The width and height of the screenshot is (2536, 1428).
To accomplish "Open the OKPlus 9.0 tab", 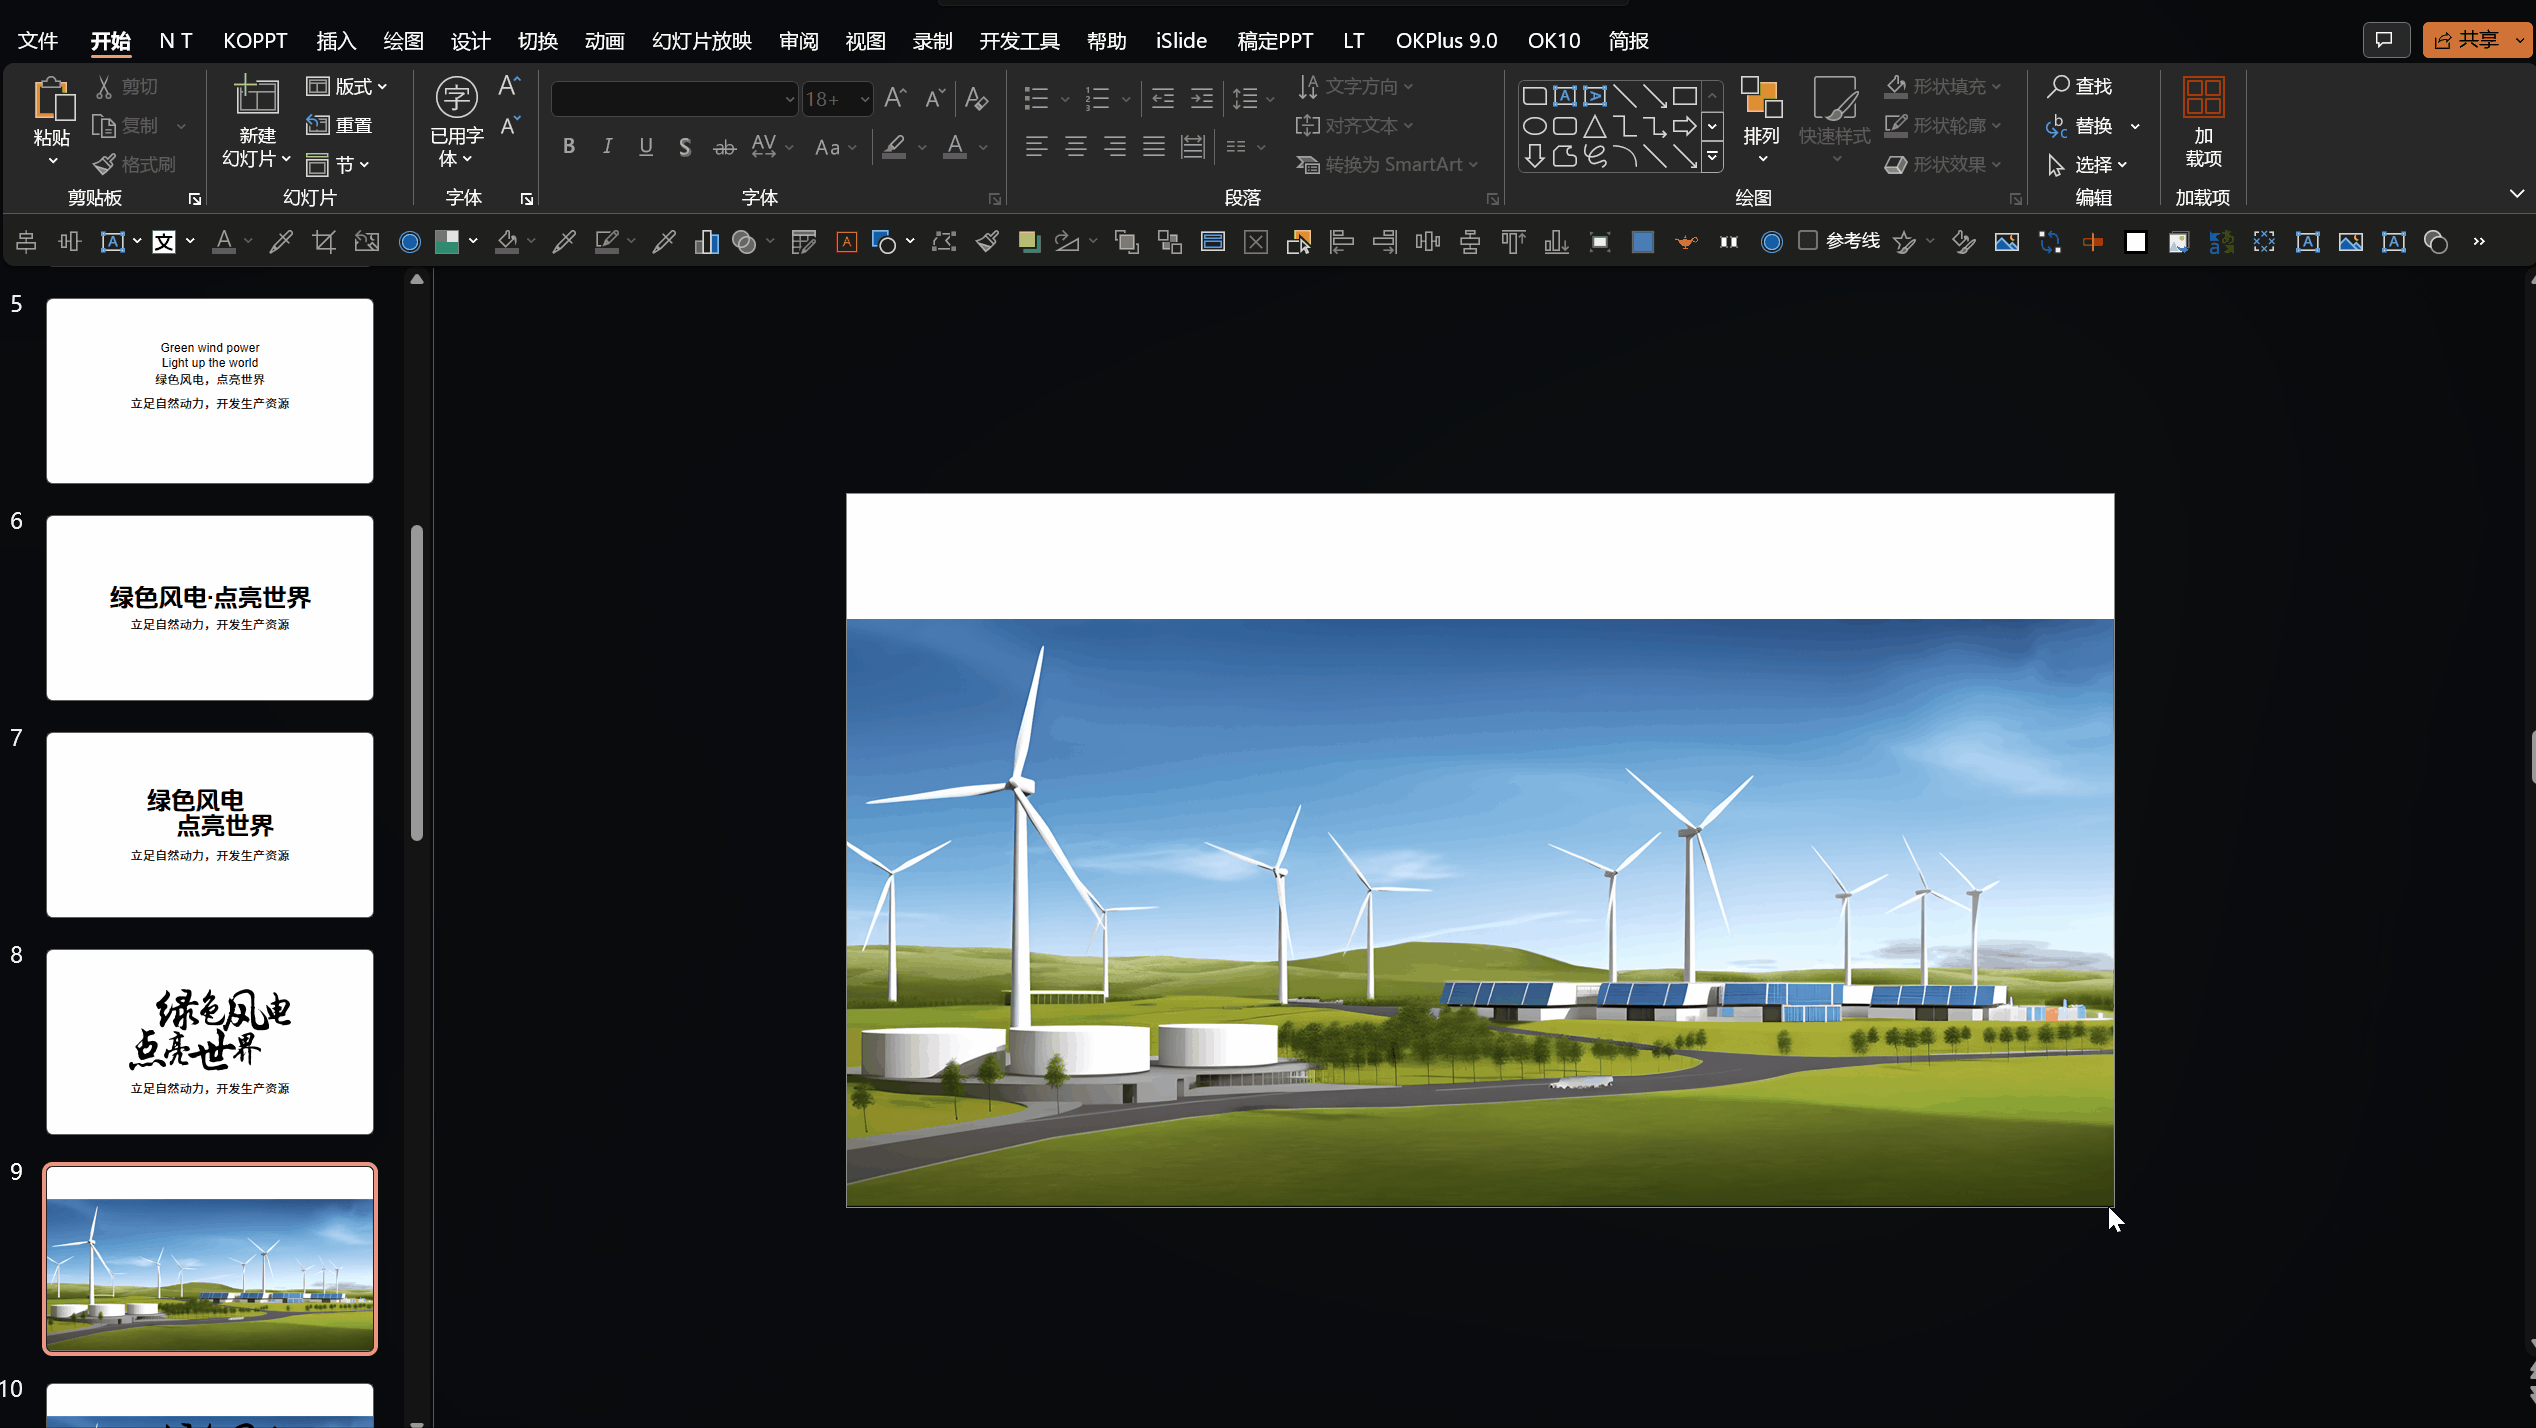I will click(1446, 41).
